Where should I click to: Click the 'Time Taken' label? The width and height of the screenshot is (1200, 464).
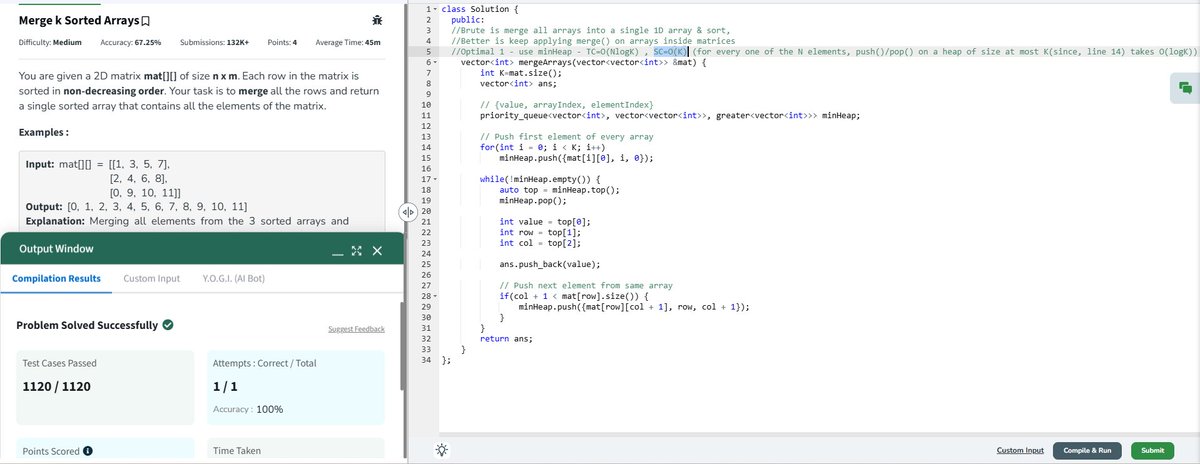pyautogui.click(x=237, y=451)
